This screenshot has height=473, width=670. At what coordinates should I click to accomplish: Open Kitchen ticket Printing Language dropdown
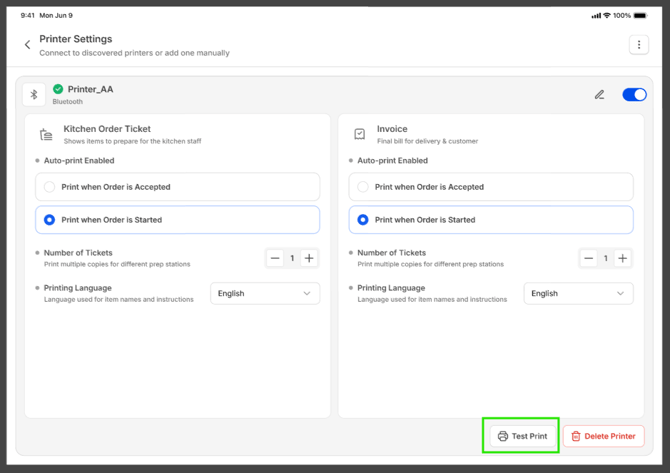[265, 294]
